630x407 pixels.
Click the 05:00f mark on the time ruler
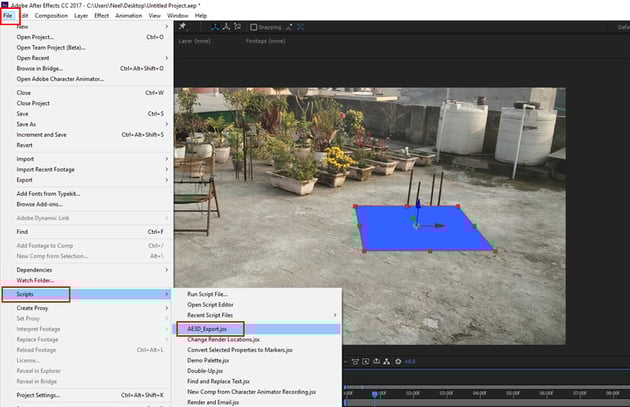(x=513, y=393)
